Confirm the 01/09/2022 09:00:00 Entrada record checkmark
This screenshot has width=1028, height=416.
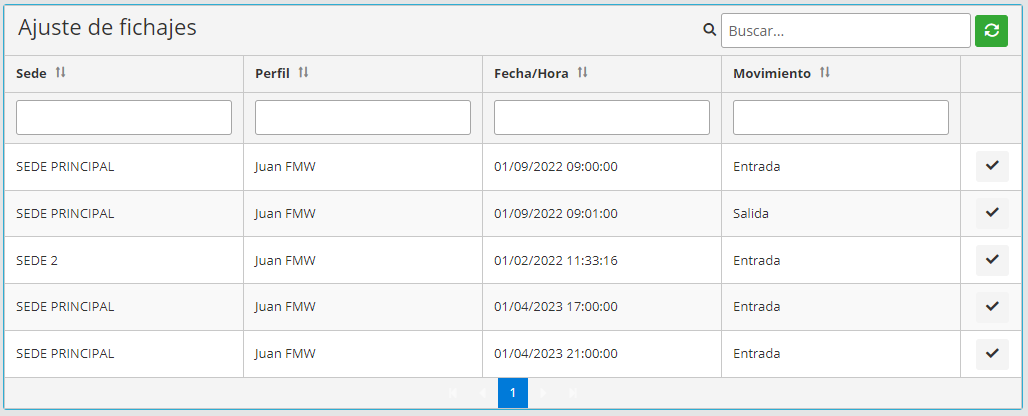(x=992, y=166)
